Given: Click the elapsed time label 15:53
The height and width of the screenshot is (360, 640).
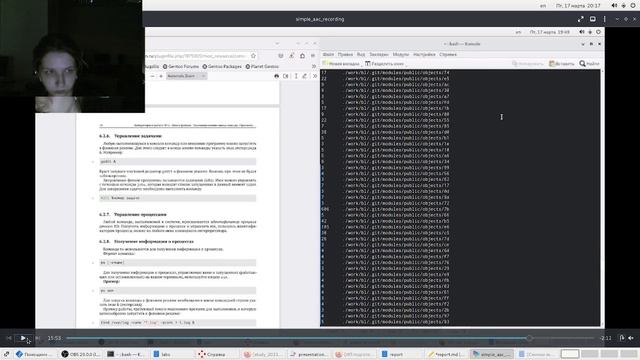Looking at the screenshot, I should pyautogui.click(x=54, y=338).
